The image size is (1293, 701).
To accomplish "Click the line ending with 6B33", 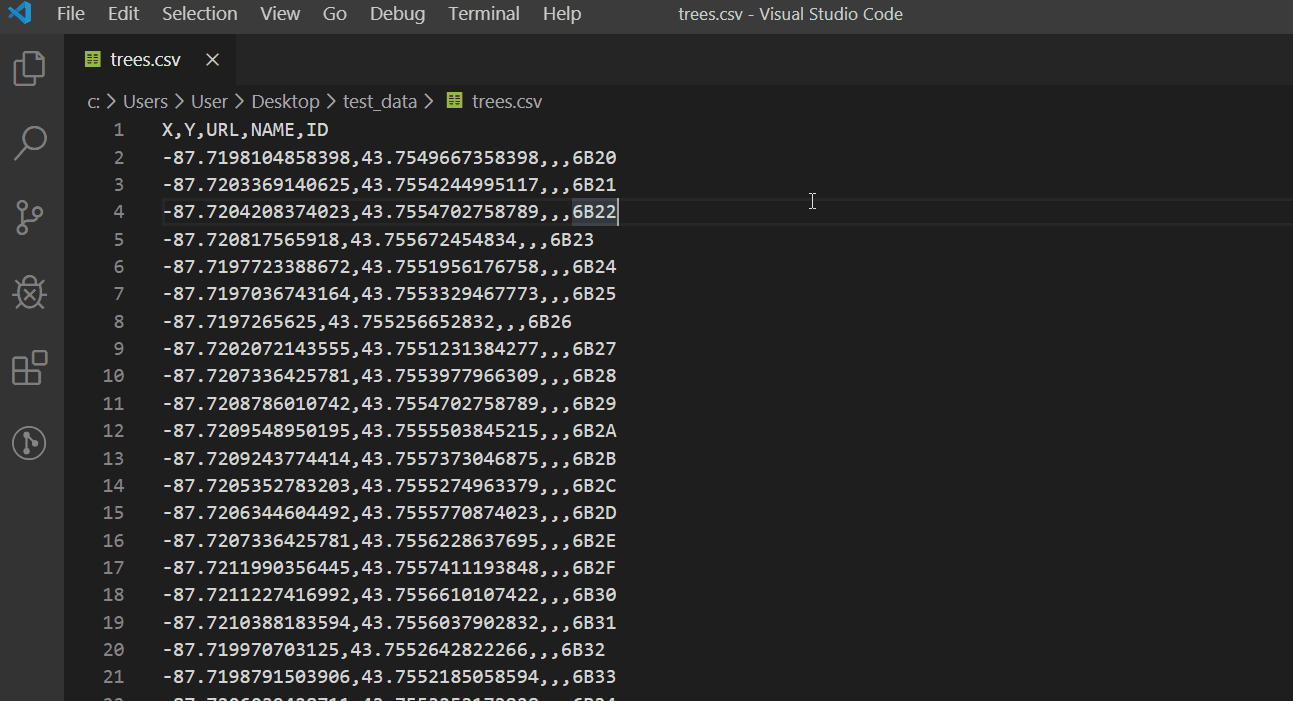I will [389, 677].
